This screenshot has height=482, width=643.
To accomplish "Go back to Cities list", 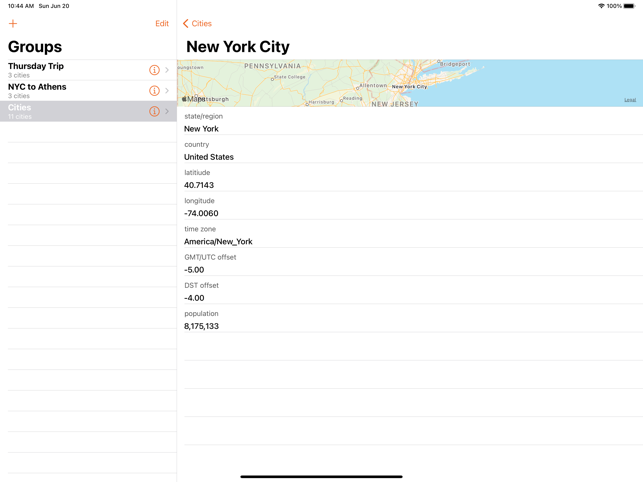I will point(197,23).
